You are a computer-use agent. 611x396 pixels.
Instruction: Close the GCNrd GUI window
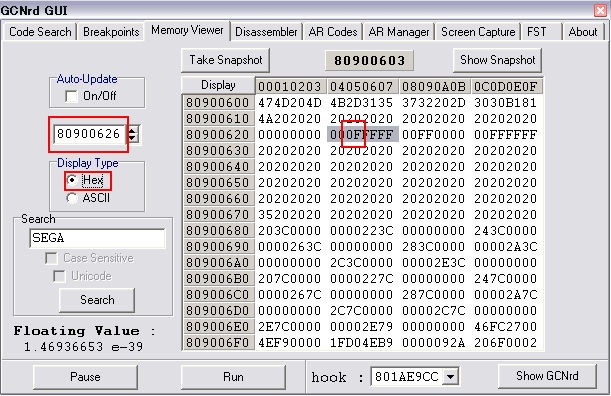click(x=600, y=10)
